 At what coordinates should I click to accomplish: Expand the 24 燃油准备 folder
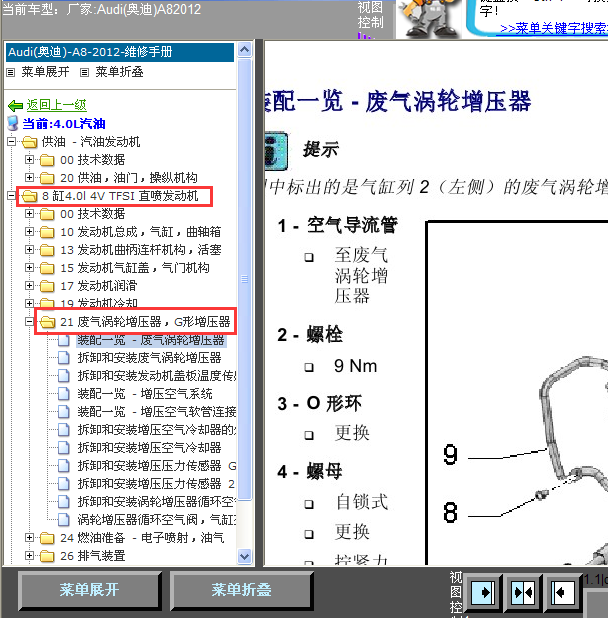click(x=29, y=538)
